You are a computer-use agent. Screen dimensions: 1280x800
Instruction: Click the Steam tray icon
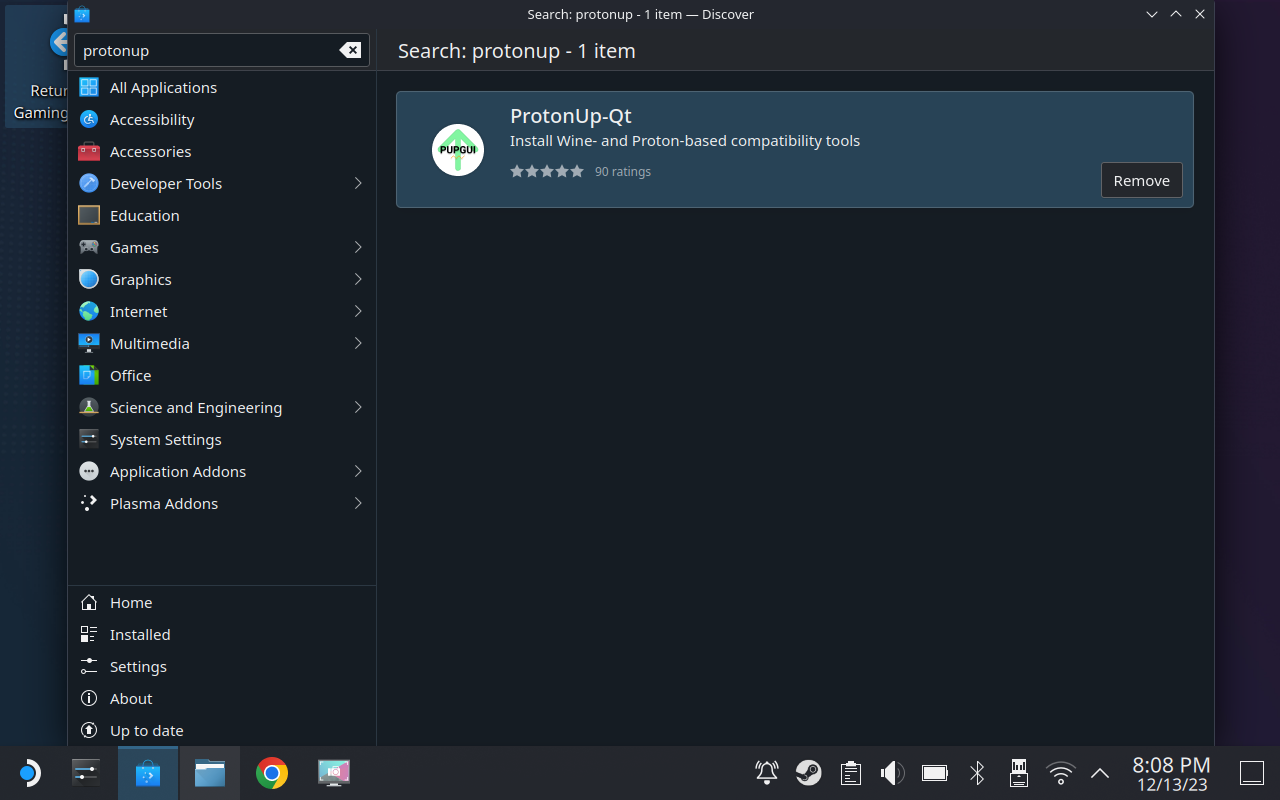[x=809, y=773]
